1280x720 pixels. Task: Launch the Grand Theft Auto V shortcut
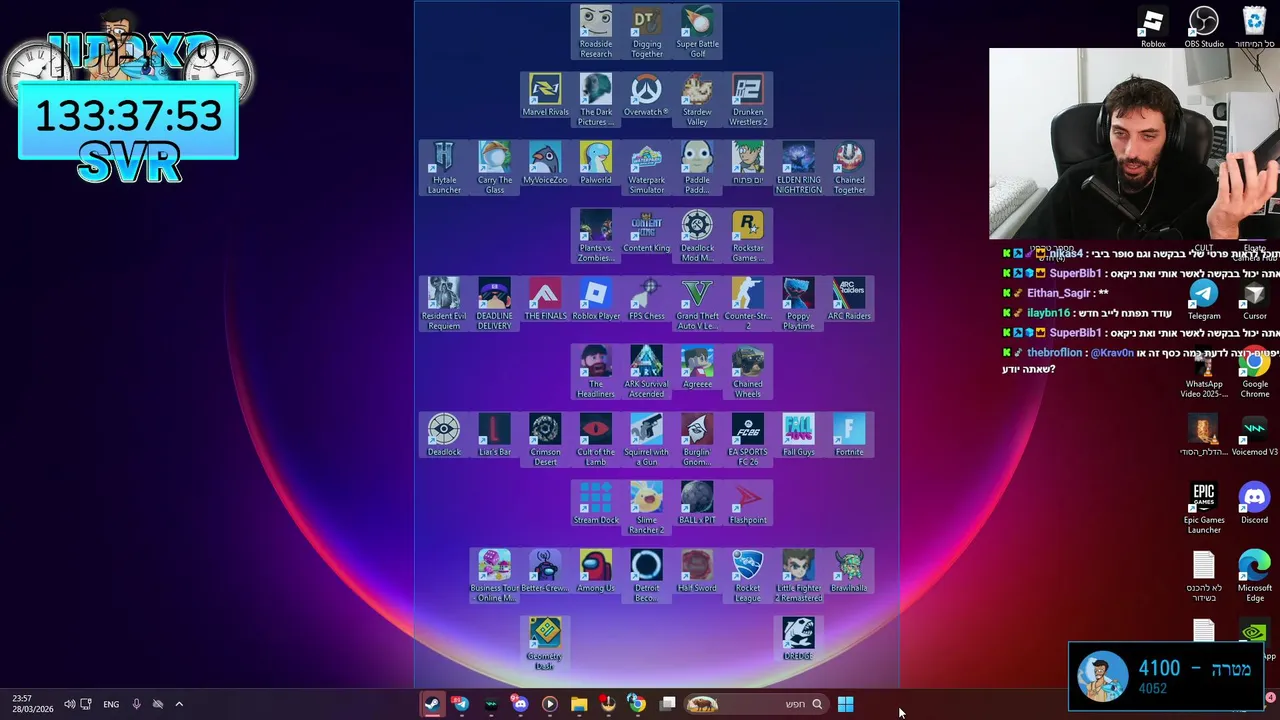coord(697,304)
